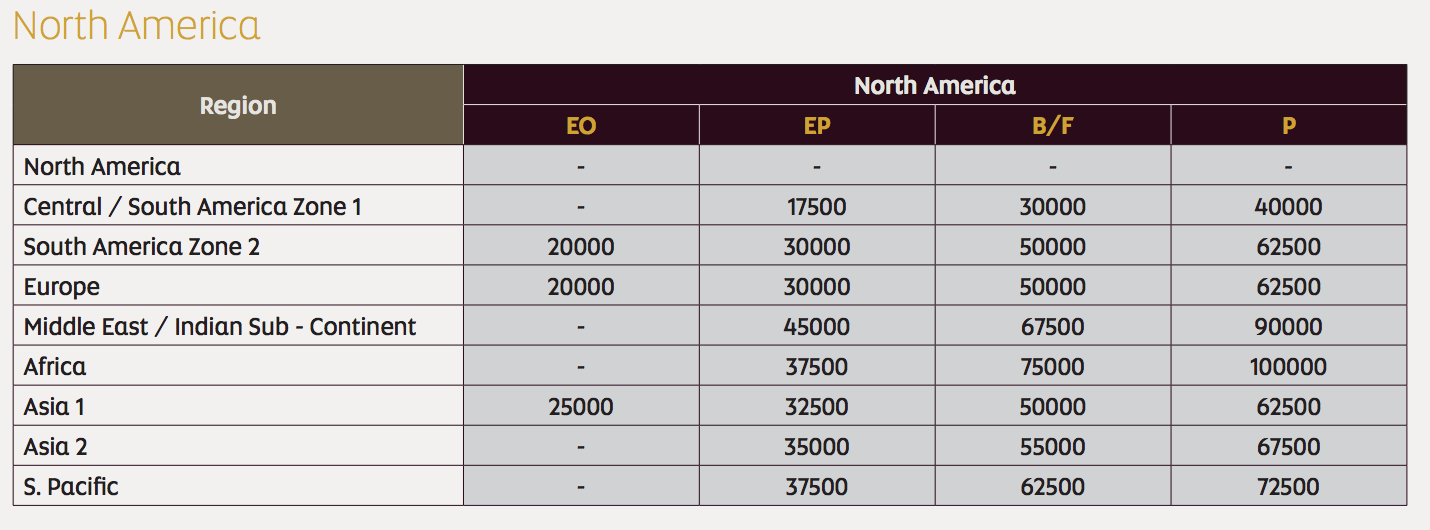Click the 25000 EO value for Asia 1
Image resolution: width=1430 pixels, height=530 pixels.
click(581, 407)
